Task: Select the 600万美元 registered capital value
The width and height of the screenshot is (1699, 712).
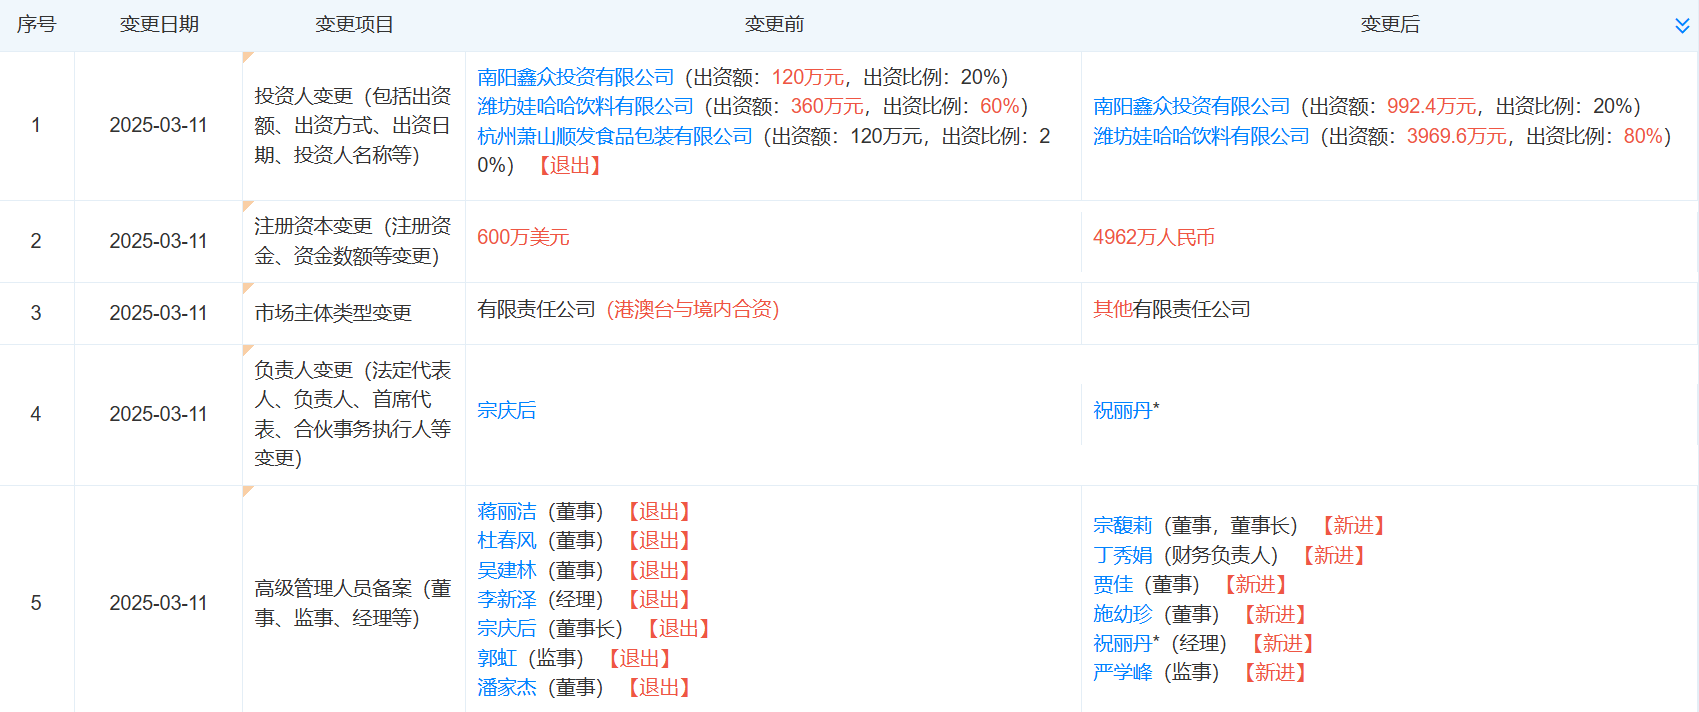Action: point(523,237)
